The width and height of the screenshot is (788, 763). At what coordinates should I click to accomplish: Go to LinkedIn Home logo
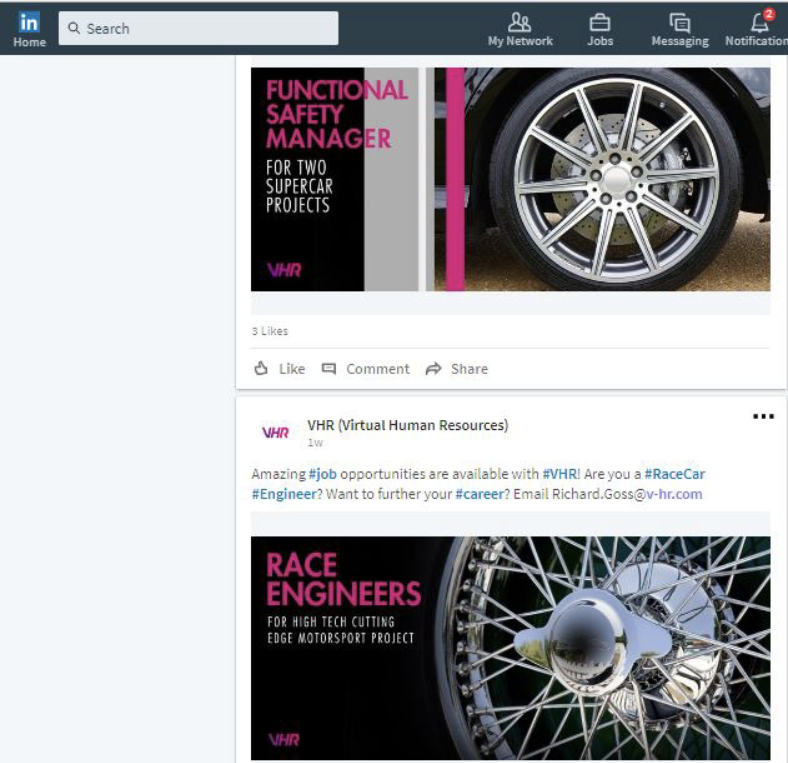[x=29, y=29]
